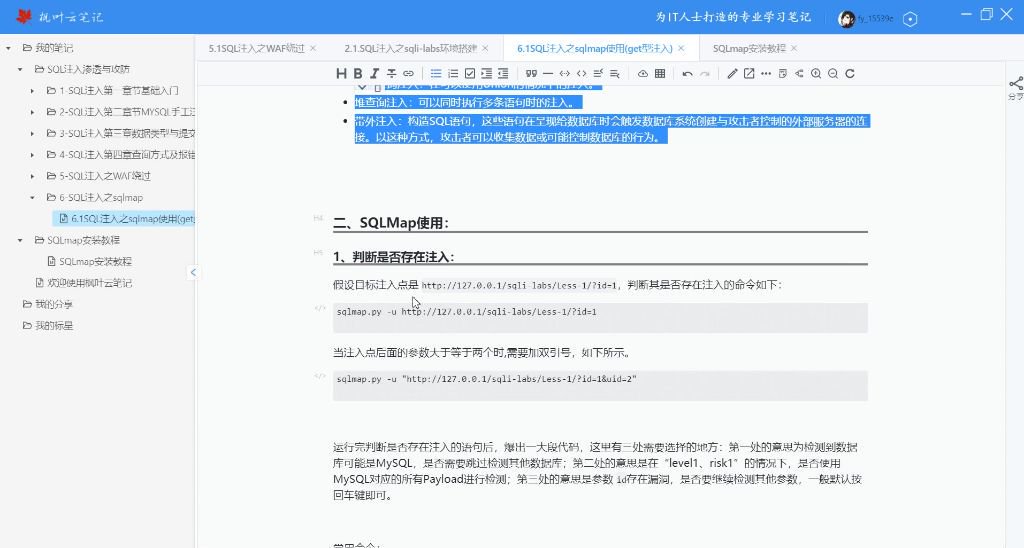1024x548 pixels.
Task: Zoom out the note view
Action: [833, 74]
